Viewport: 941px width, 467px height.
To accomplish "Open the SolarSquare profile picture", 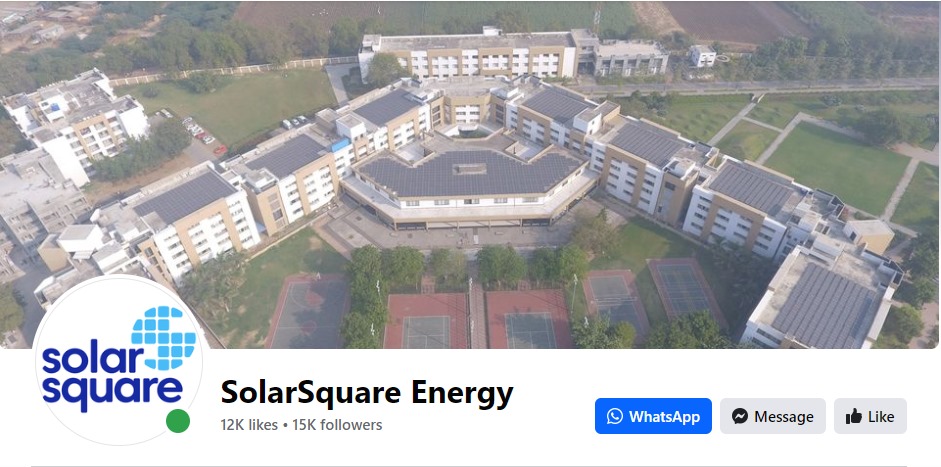I will click(118, 360).
